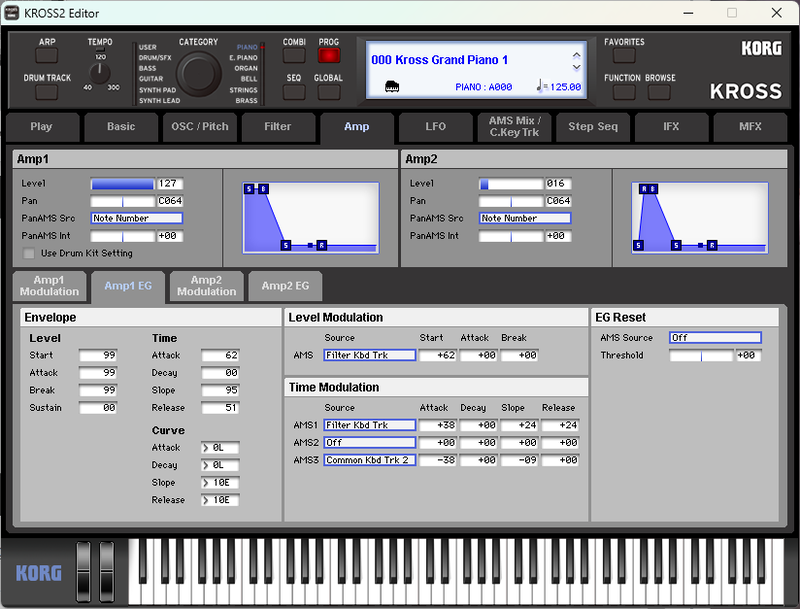
Task: Open the Curve Slope dropdown
Action: tap(220, 483)
